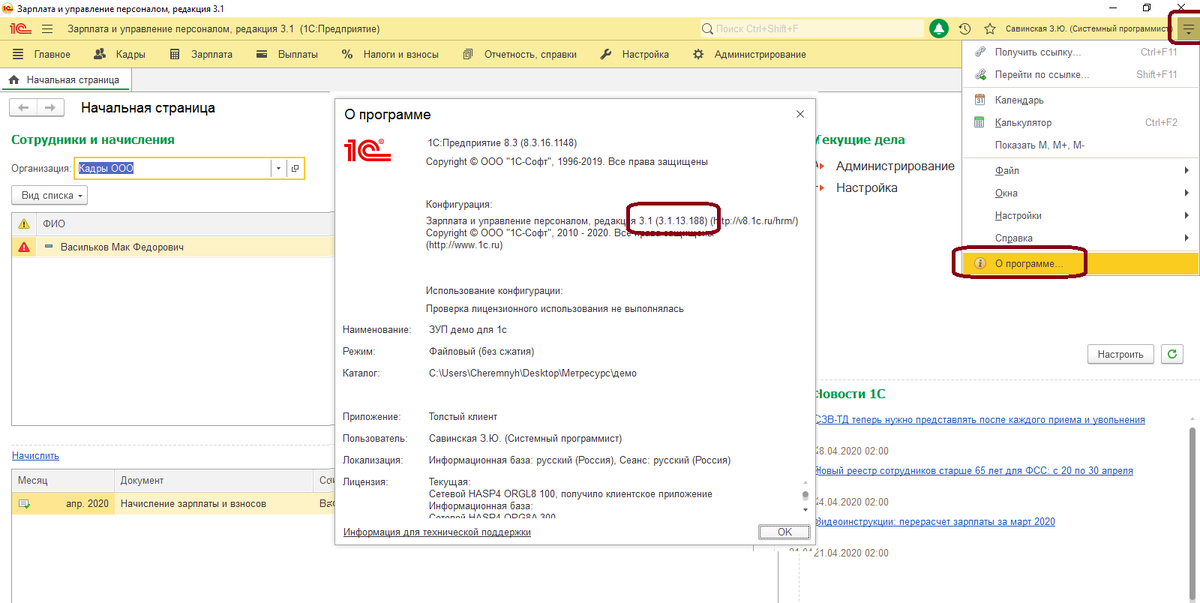Click the Калькулятор calculator icon
Viewport: 1200px width, 603px height.
[x=980, y=123]
